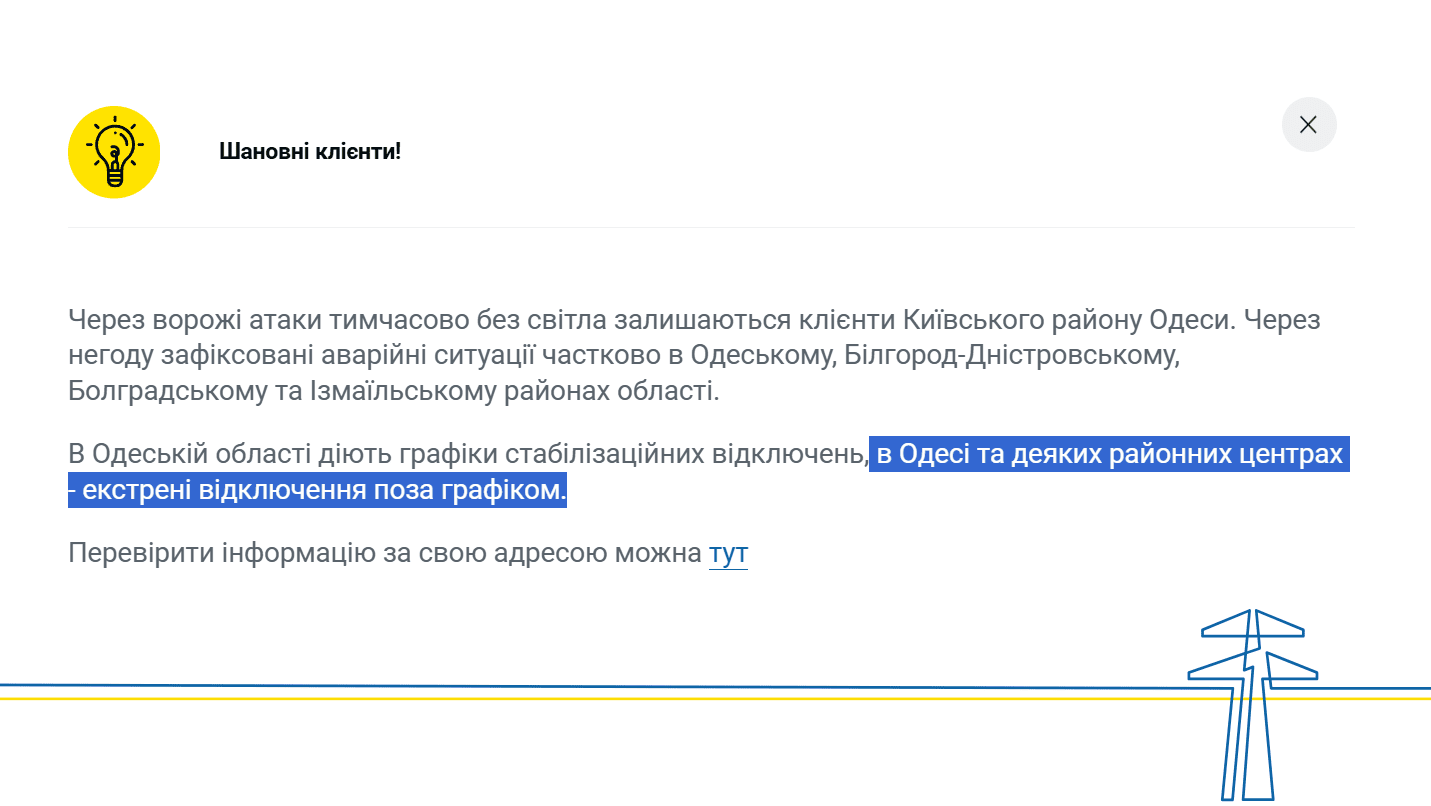Open the "тут" link
This screenshot has width=1431, height=806.
pyautogui.click(x=728, y=553)
